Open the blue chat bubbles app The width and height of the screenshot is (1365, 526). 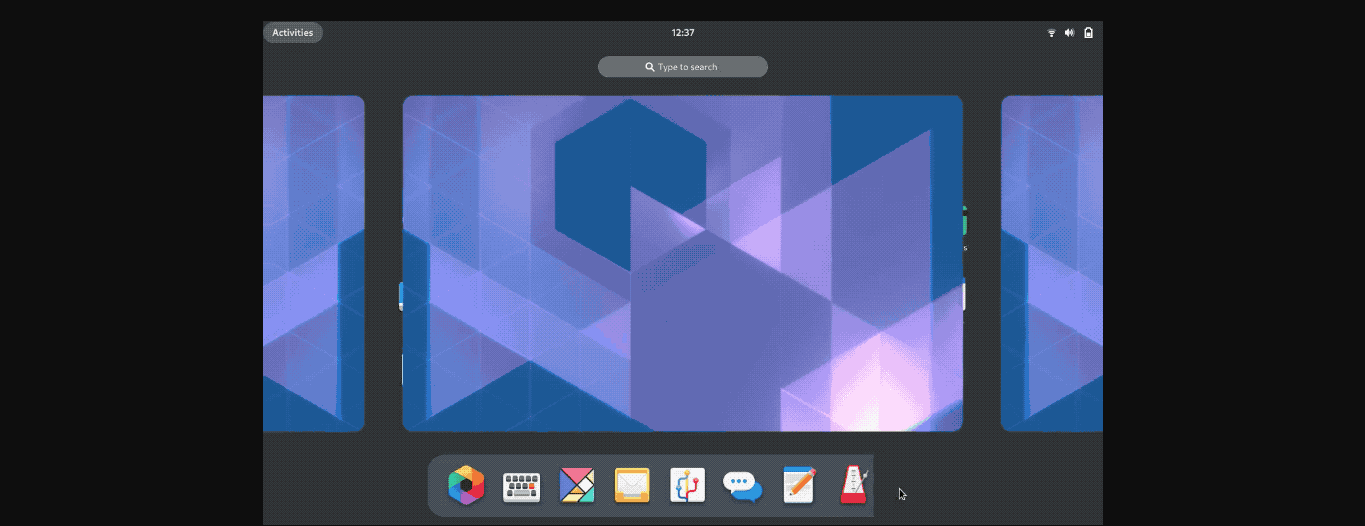(743, 487)
